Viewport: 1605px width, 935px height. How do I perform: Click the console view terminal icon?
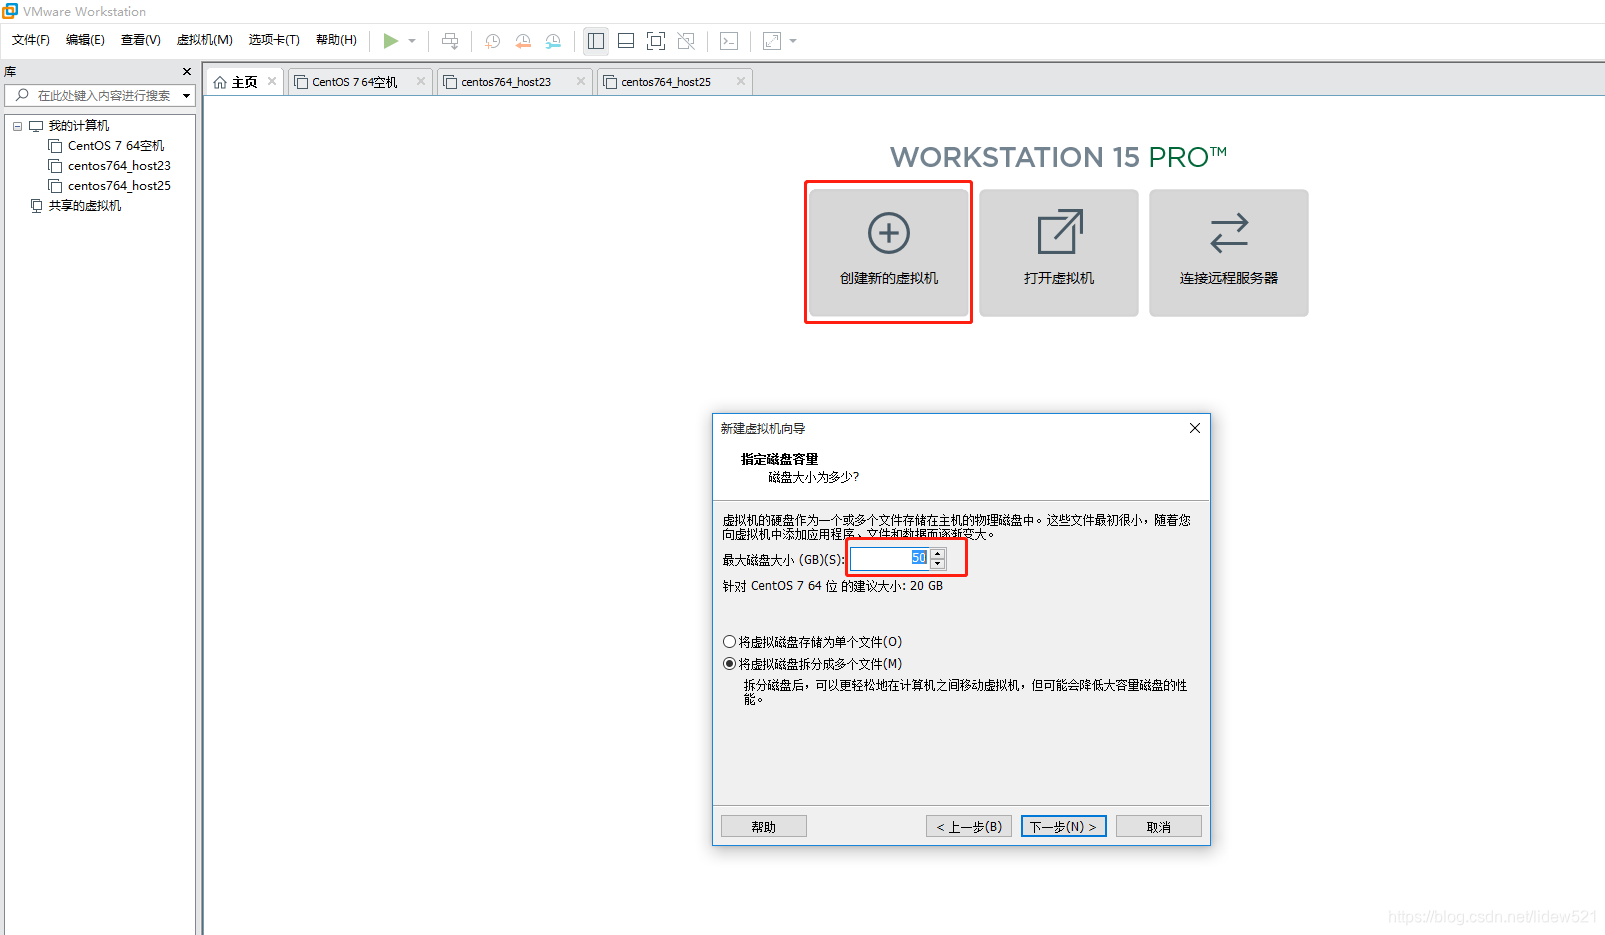(729, 41)
